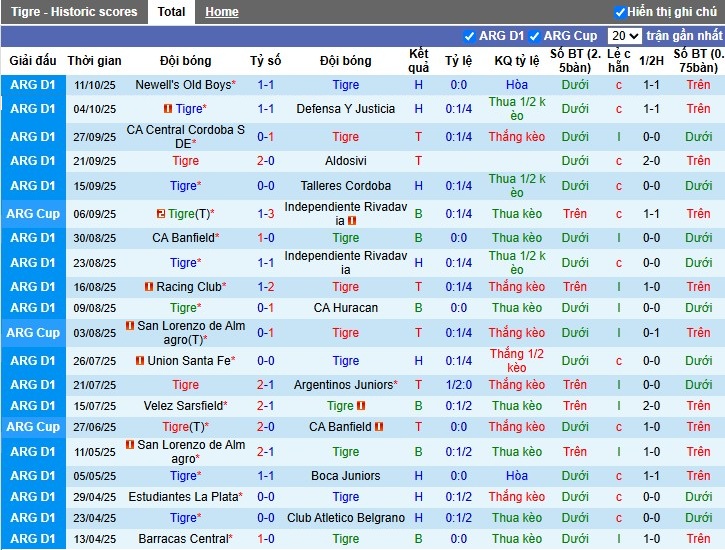Select the Total tab
Viewport: 725px width, 550px height.
[x=171, y=12]
